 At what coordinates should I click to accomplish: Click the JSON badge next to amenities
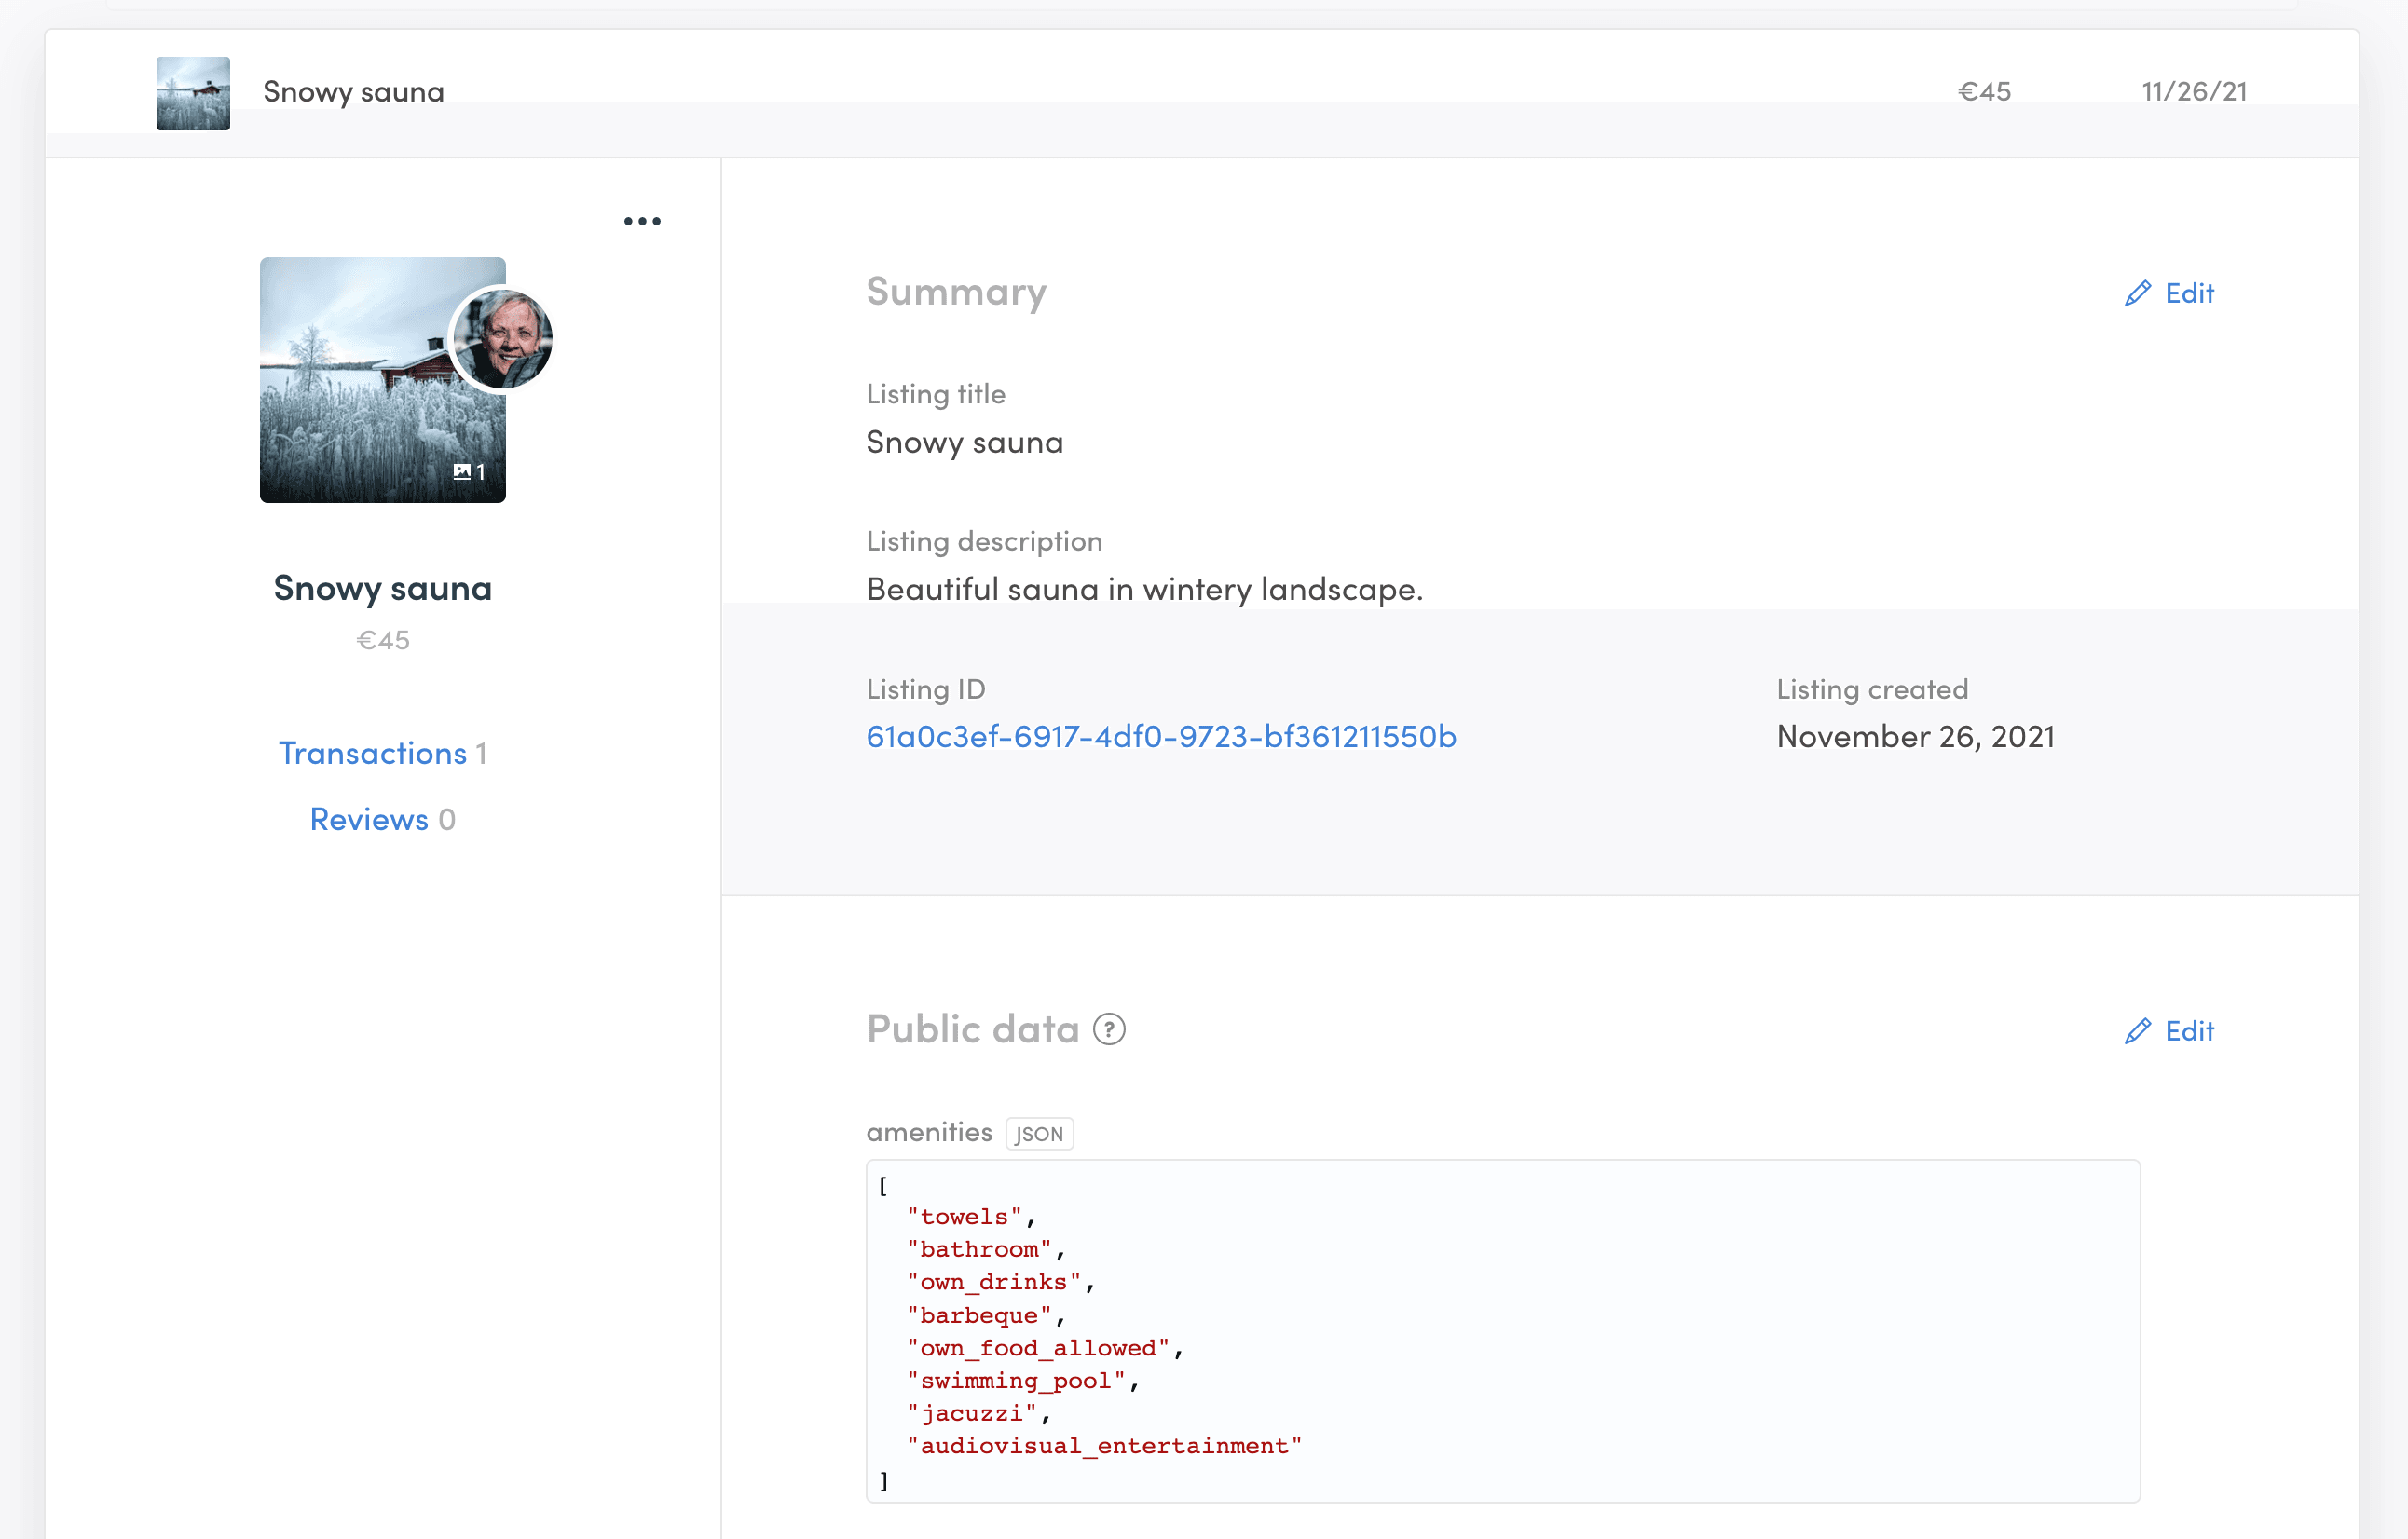click(x=1039, y=1134)
